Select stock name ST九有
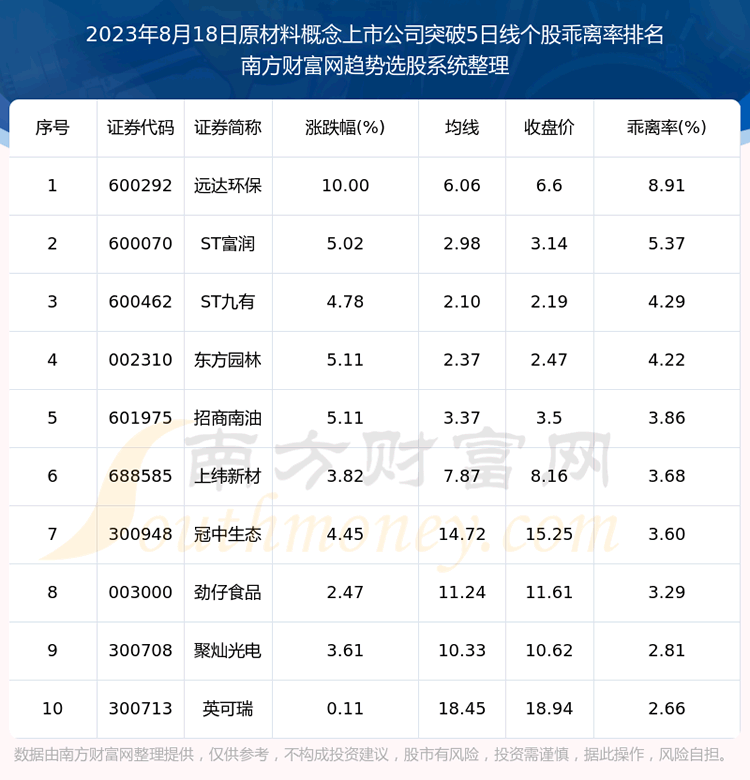The image size is (750, 780). click(228, 302)
